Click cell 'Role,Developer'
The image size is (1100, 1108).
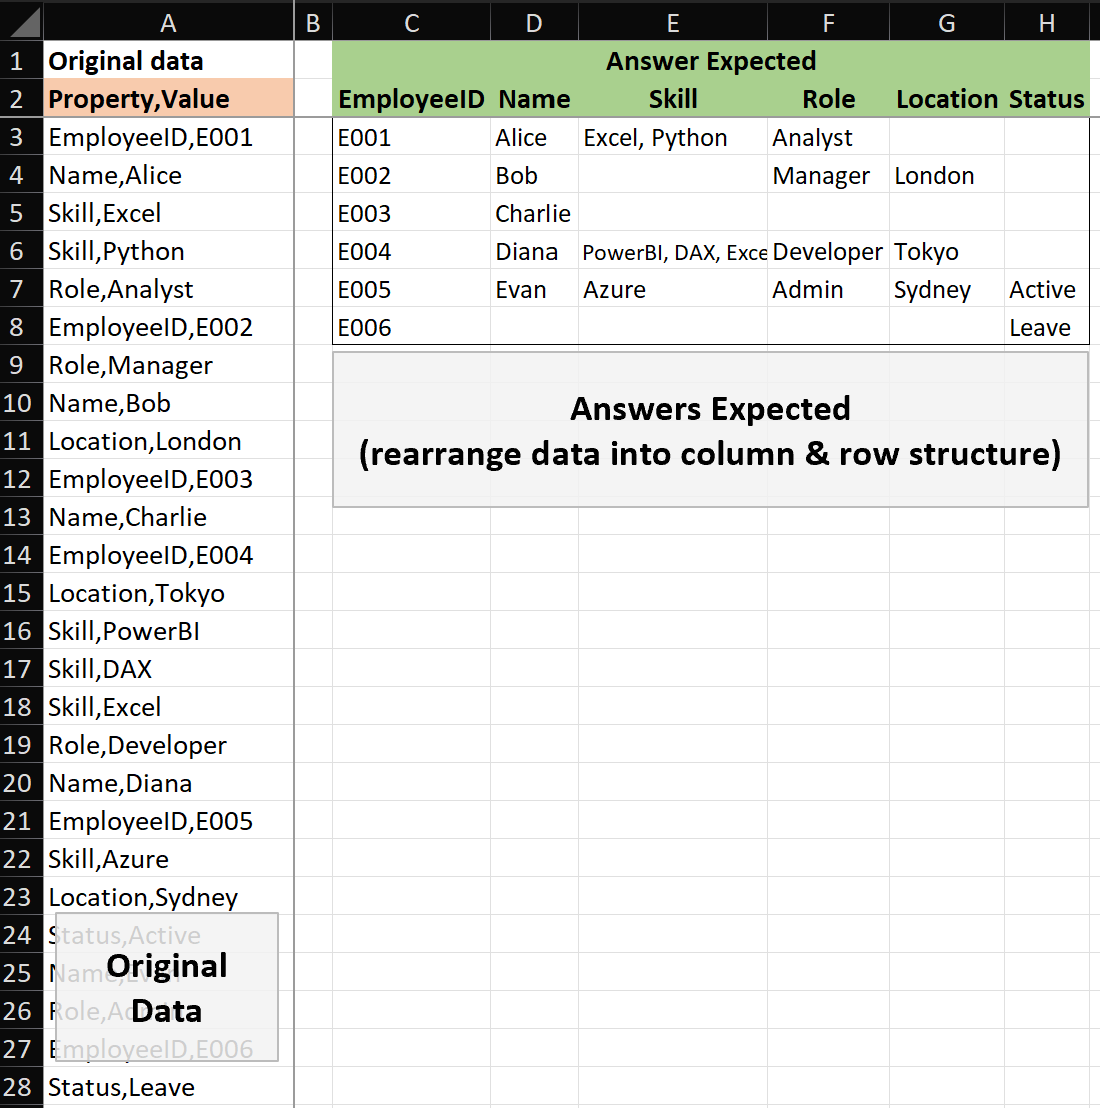[x=168, y=745]
